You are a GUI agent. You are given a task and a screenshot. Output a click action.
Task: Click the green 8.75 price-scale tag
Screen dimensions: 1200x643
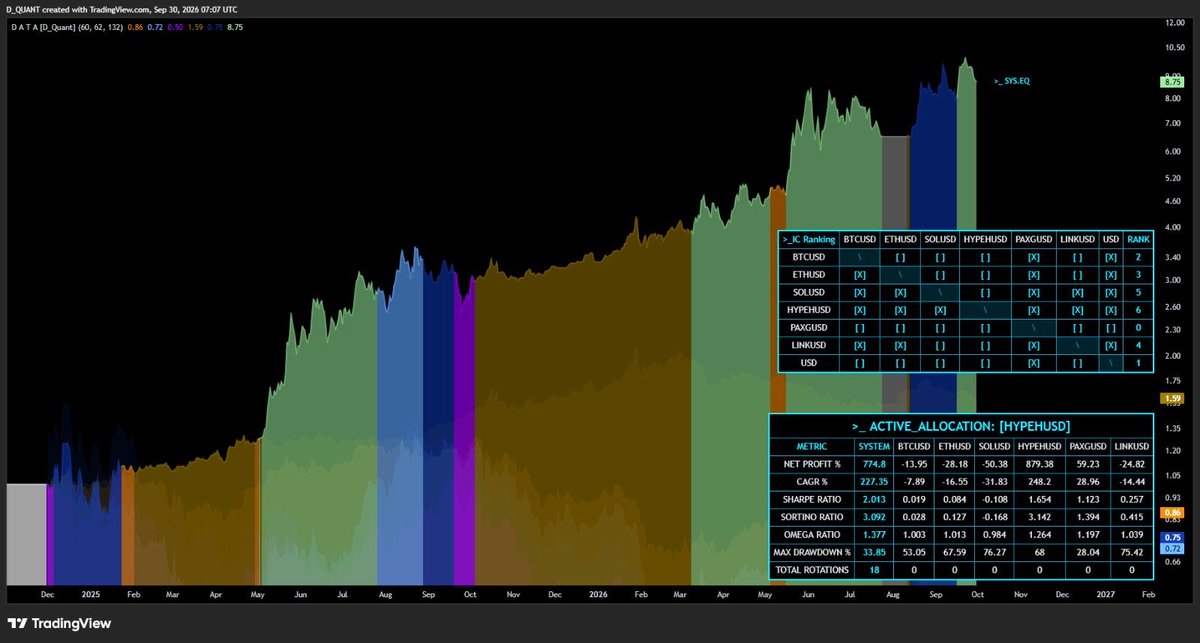click(x=1171, y=83)
